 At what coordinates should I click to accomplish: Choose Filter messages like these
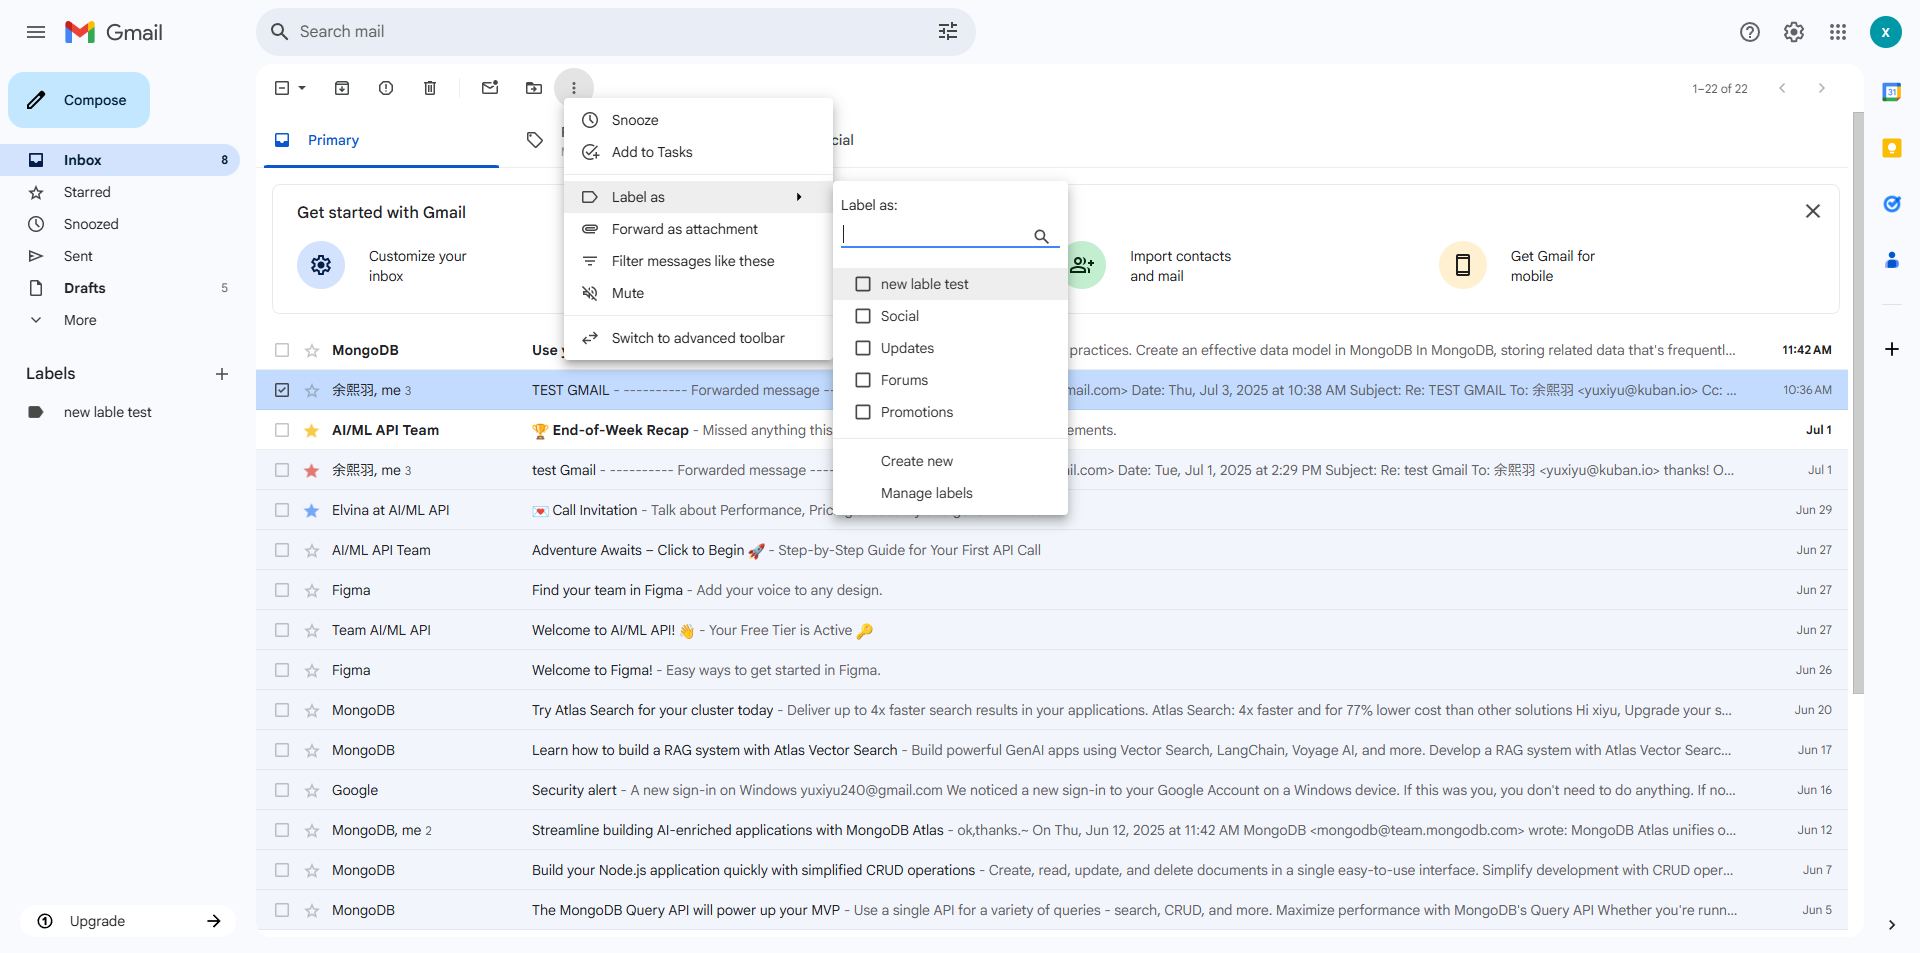coord(698,261)
